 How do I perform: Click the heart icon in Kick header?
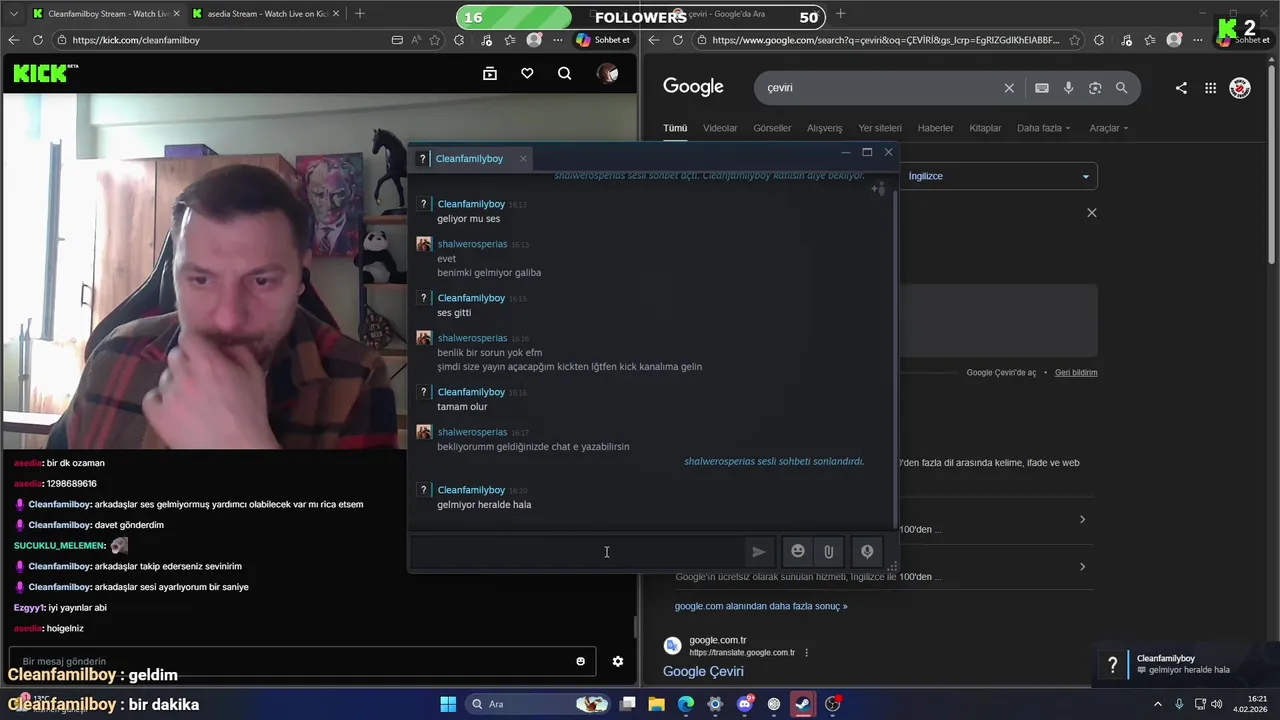[x=527, y=73]
